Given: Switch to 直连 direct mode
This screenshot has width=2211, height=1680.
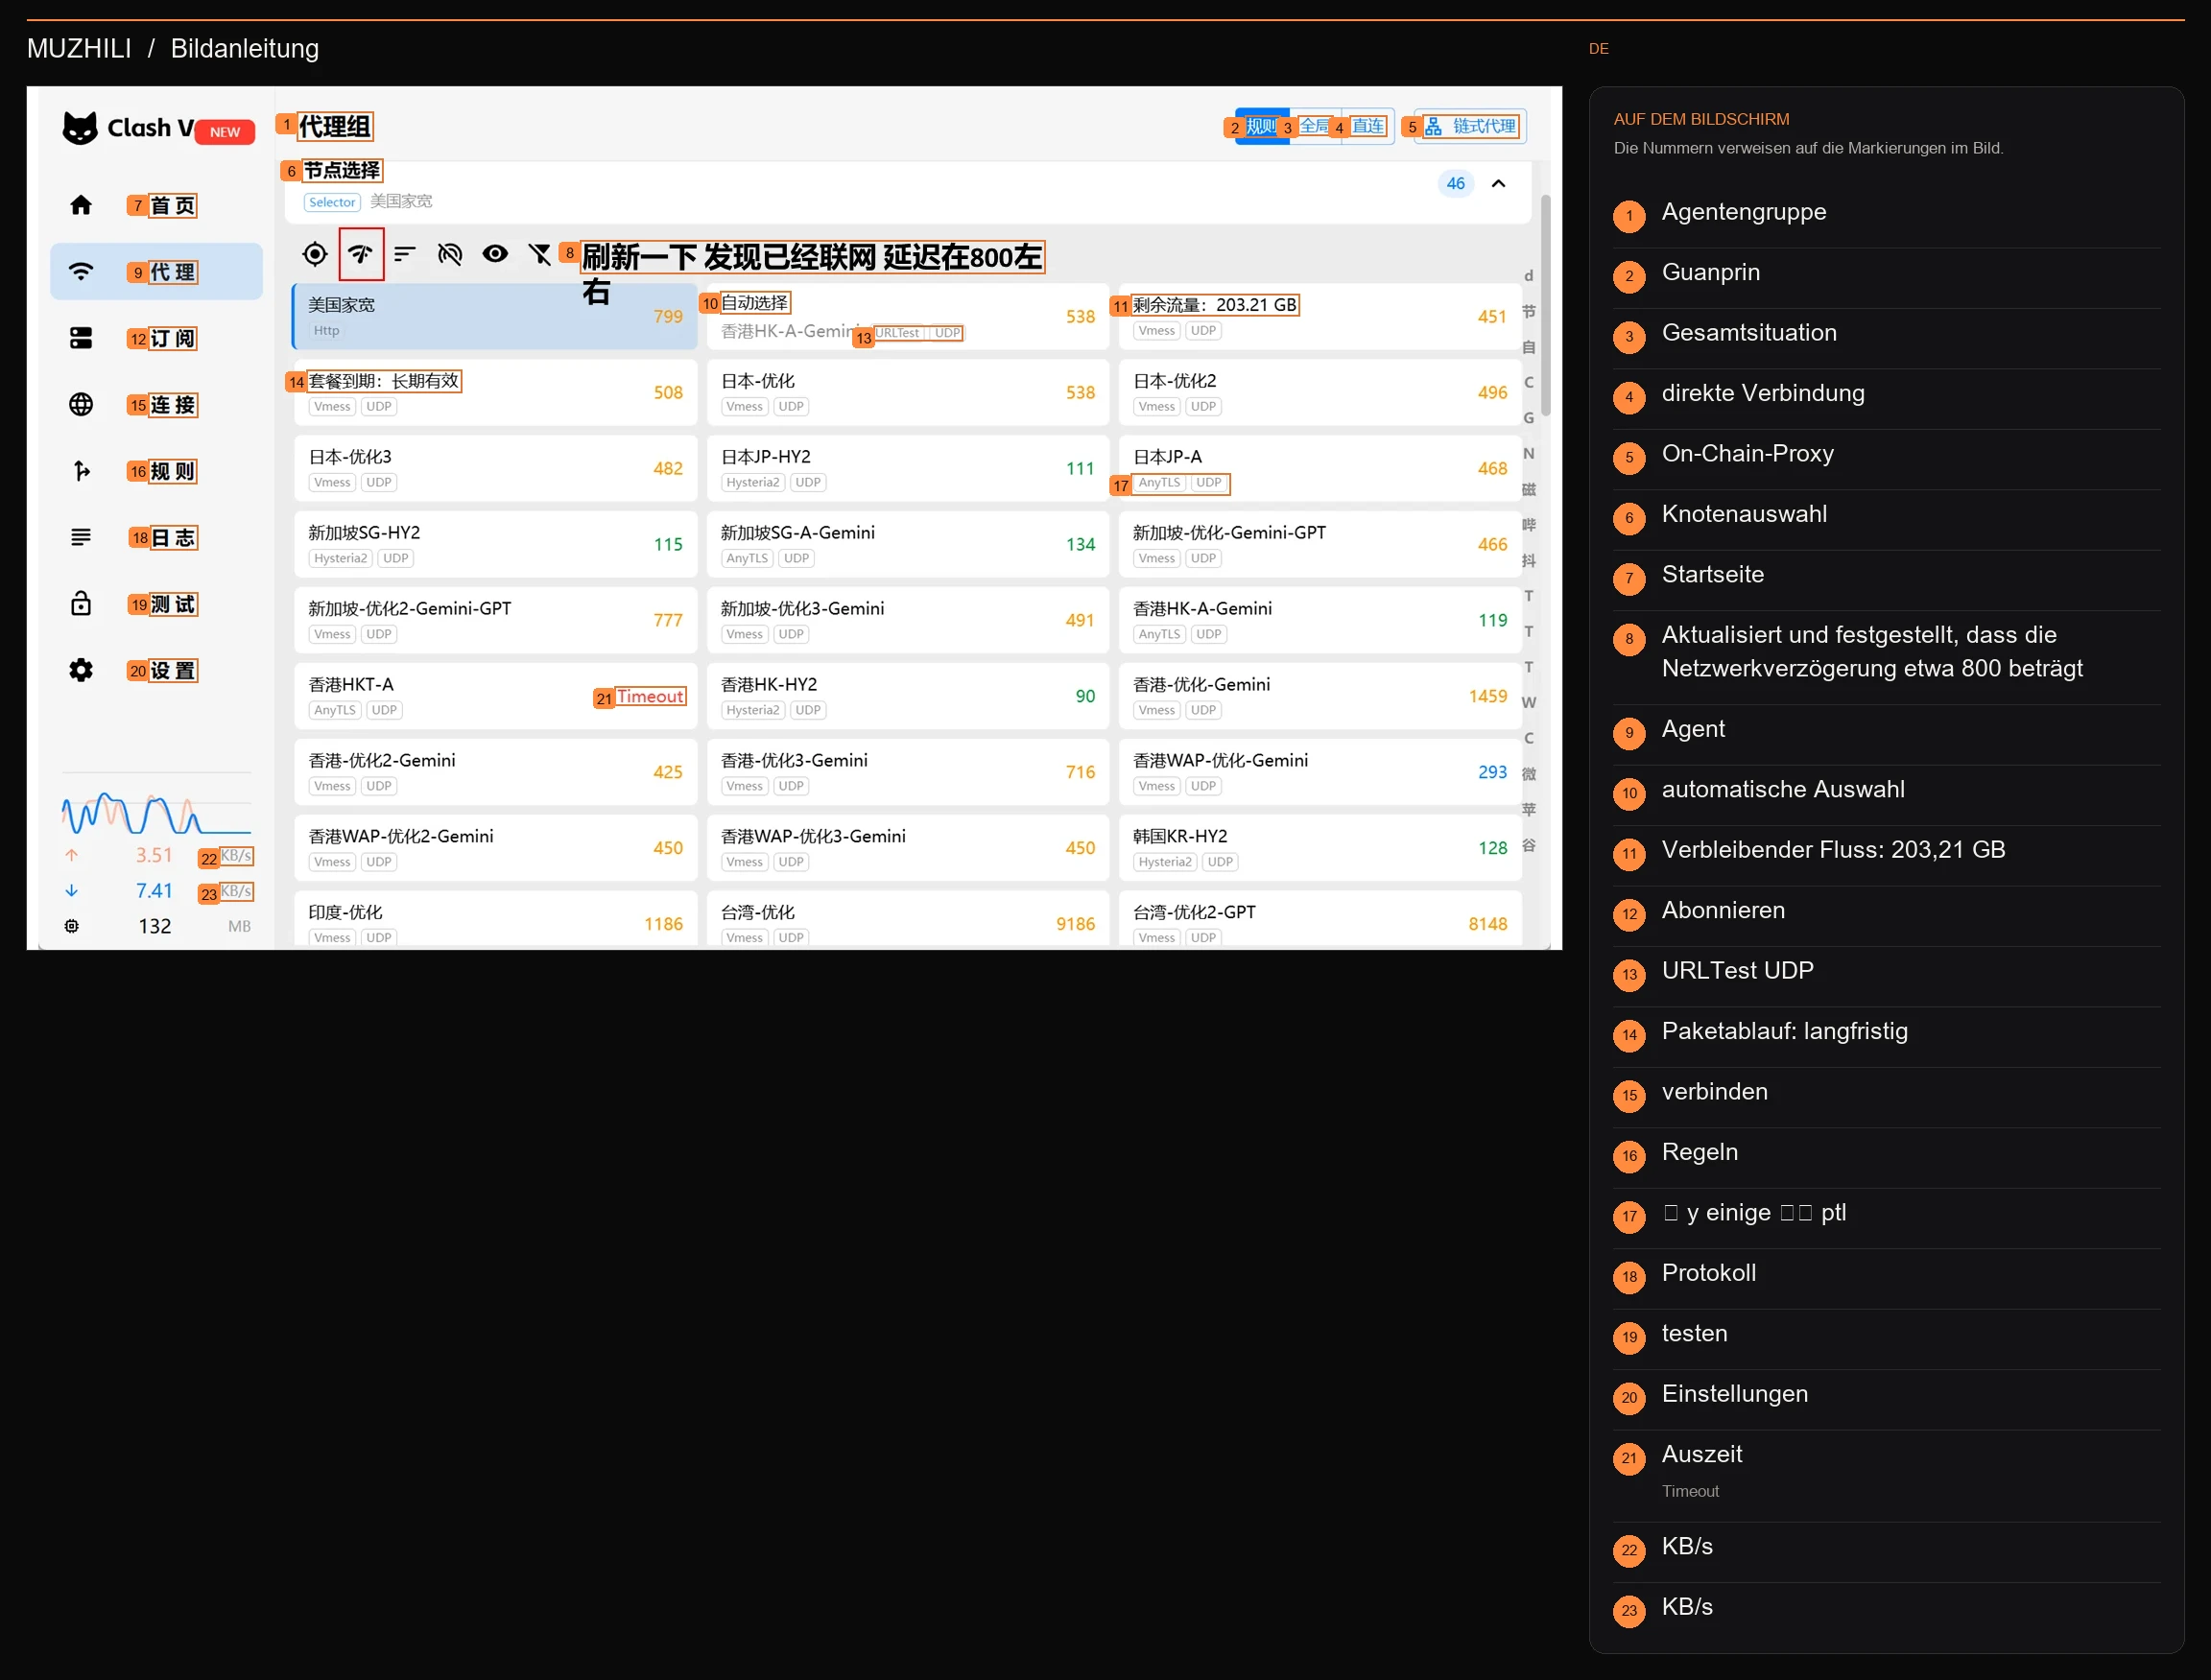Looking at the screenshot, I should coord(1368,126).
